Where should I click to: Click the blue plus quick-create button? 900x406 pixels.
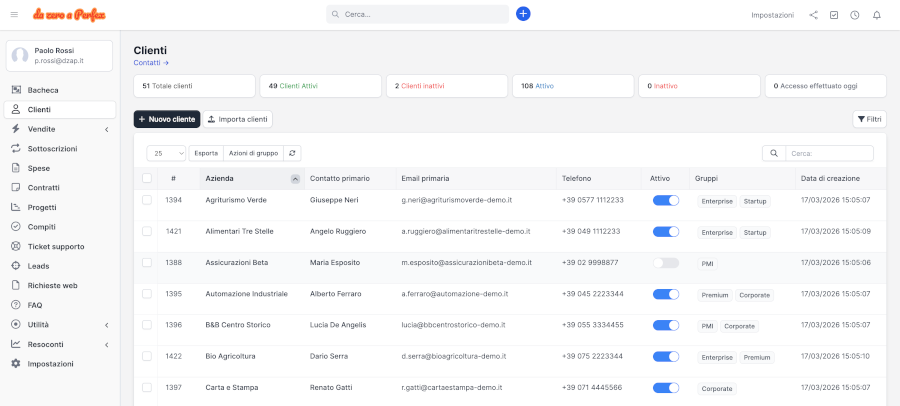click(x=523, y=14)
